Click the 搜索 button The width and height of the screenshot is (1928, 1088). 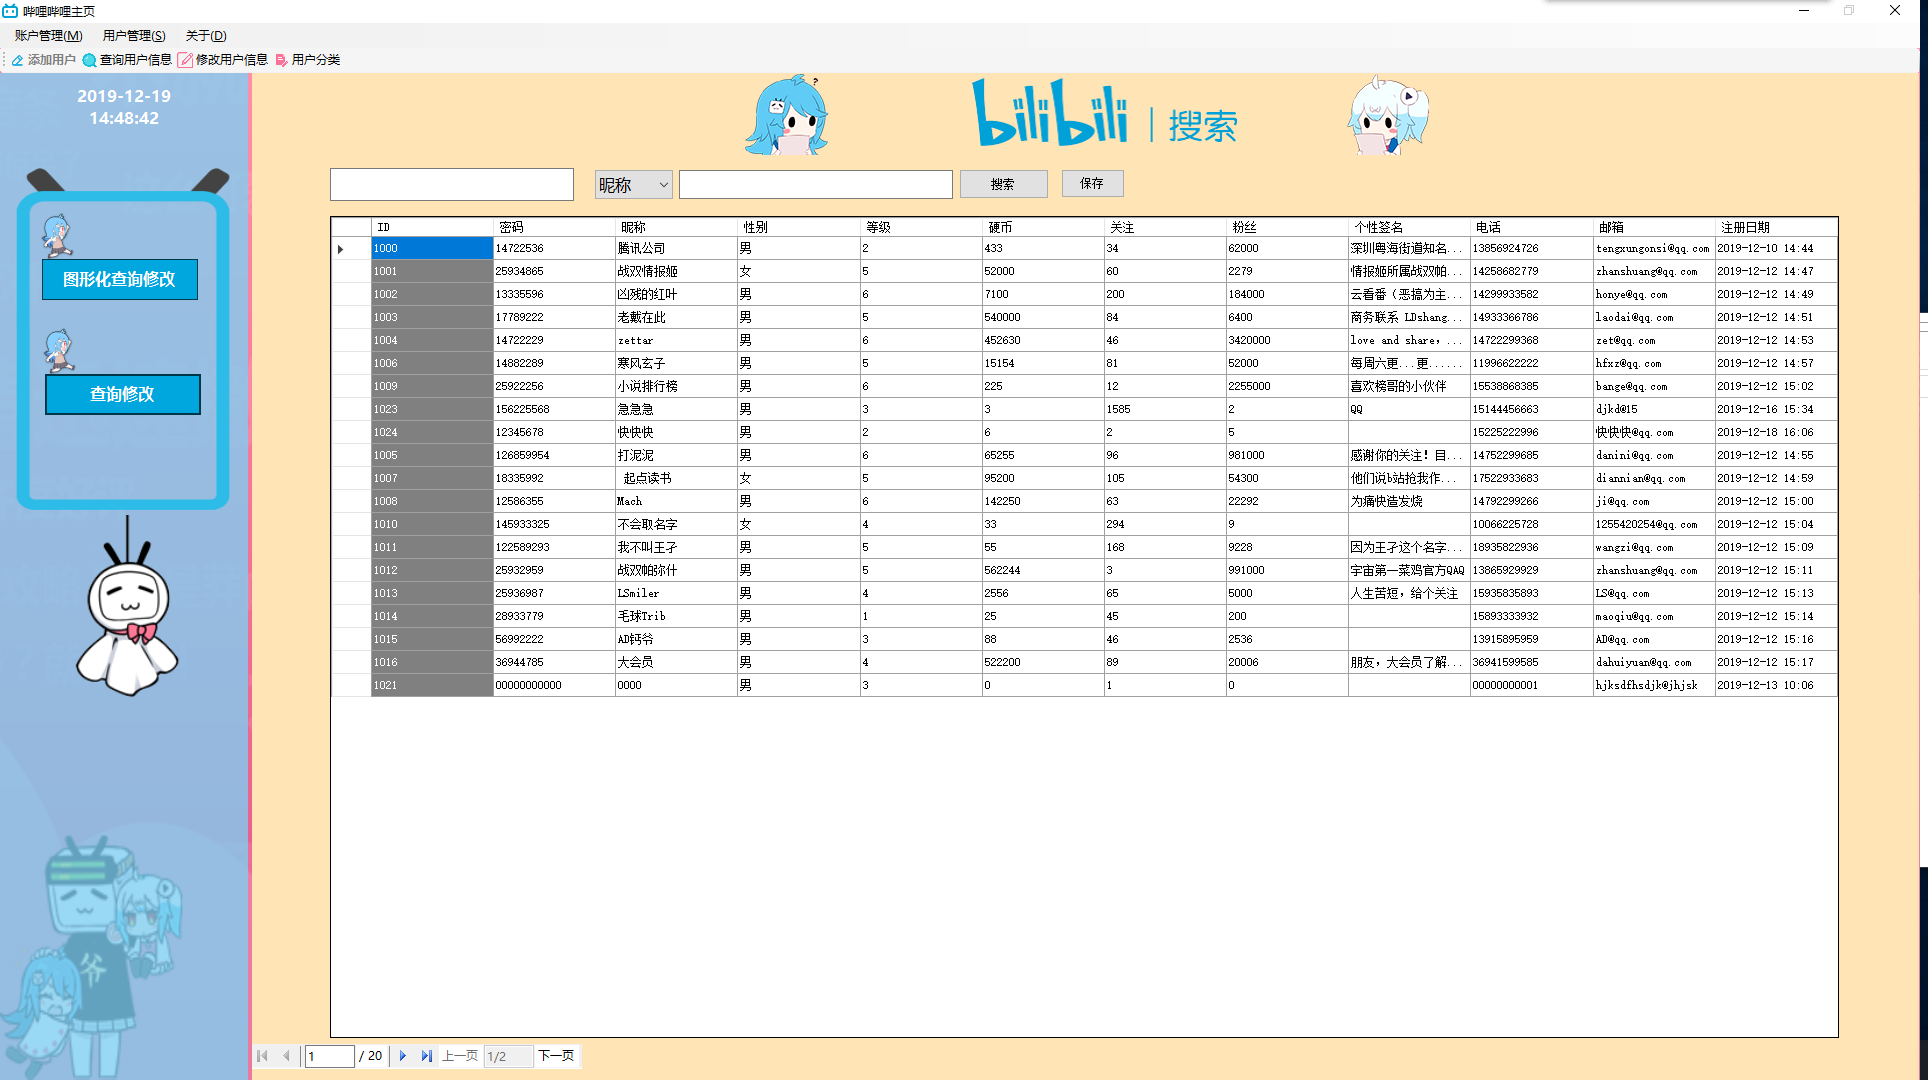(1003, 184)
